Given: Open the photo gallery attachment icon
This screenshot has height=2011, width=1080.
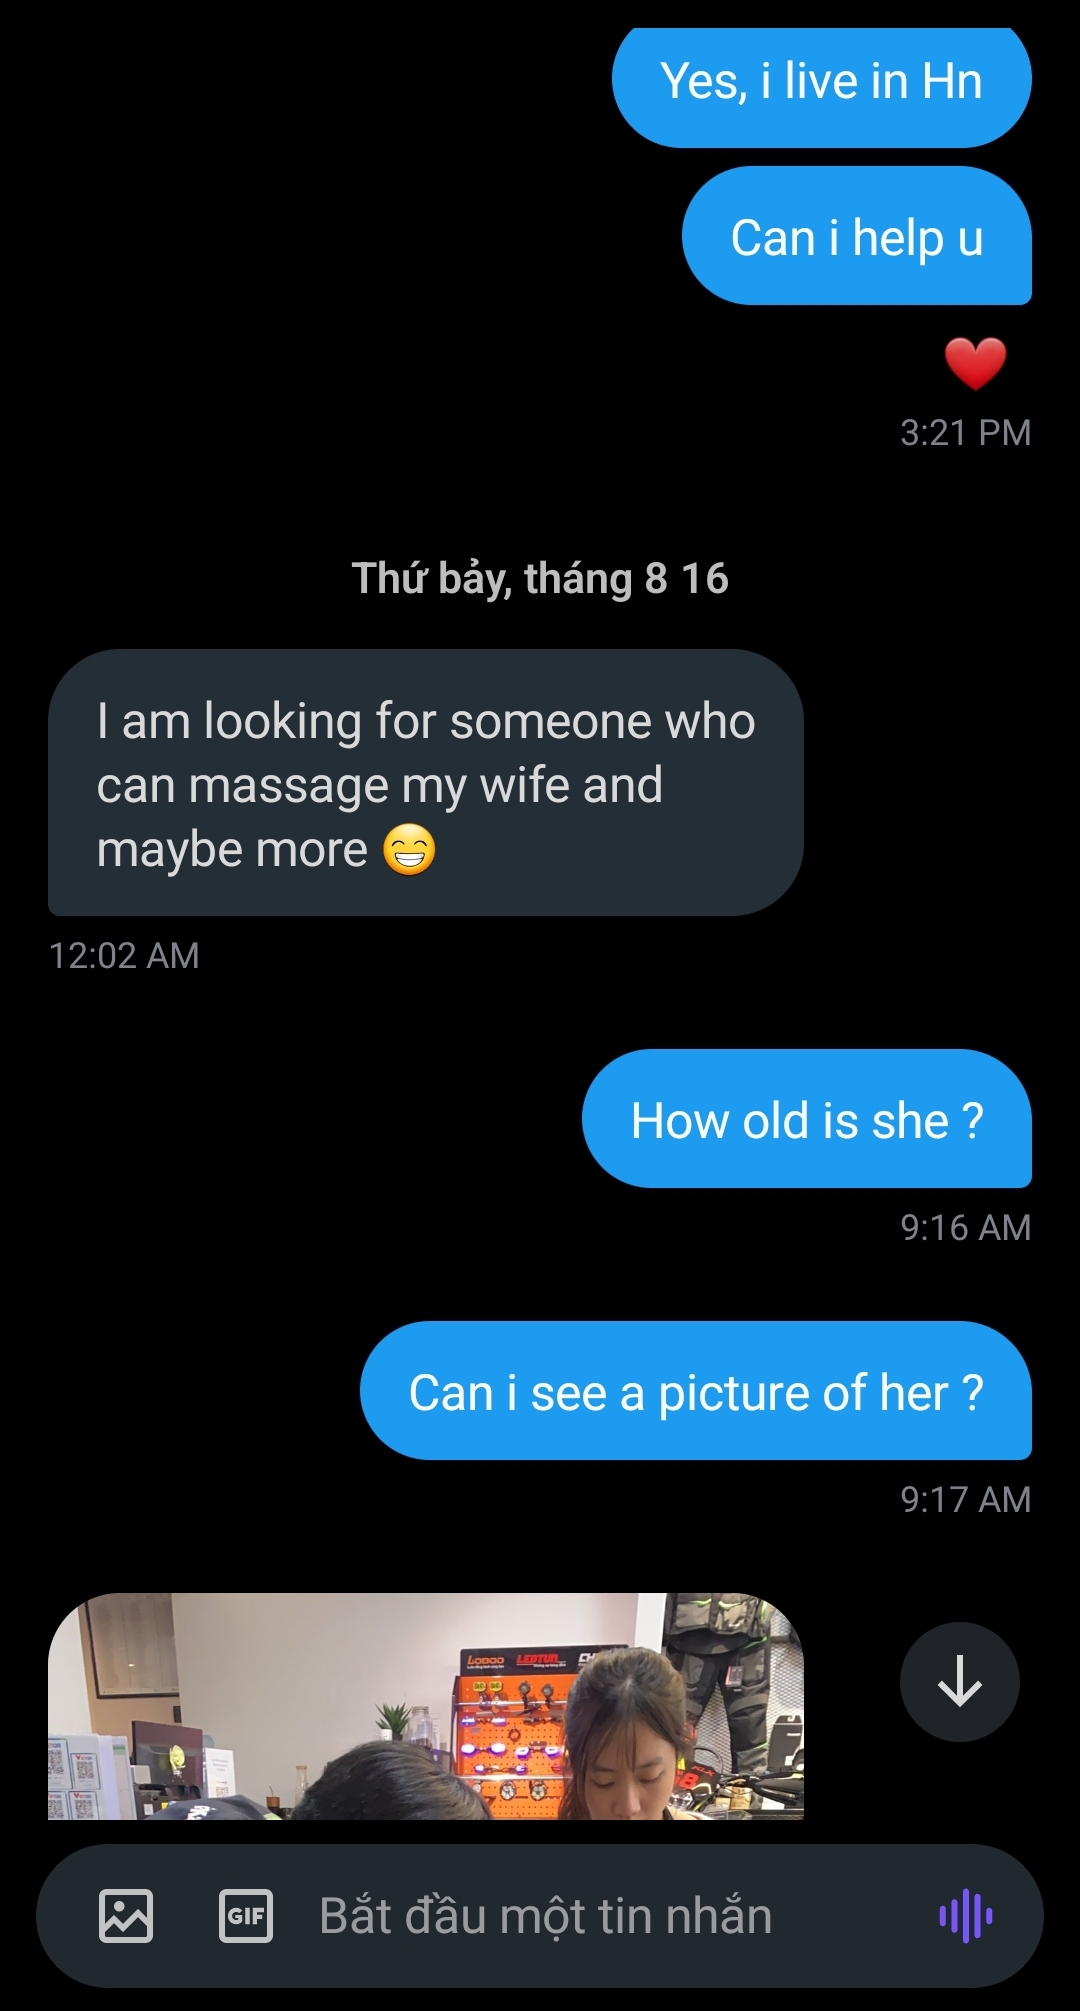Looking at the screenshot, I should click(x=126, y=1916).
